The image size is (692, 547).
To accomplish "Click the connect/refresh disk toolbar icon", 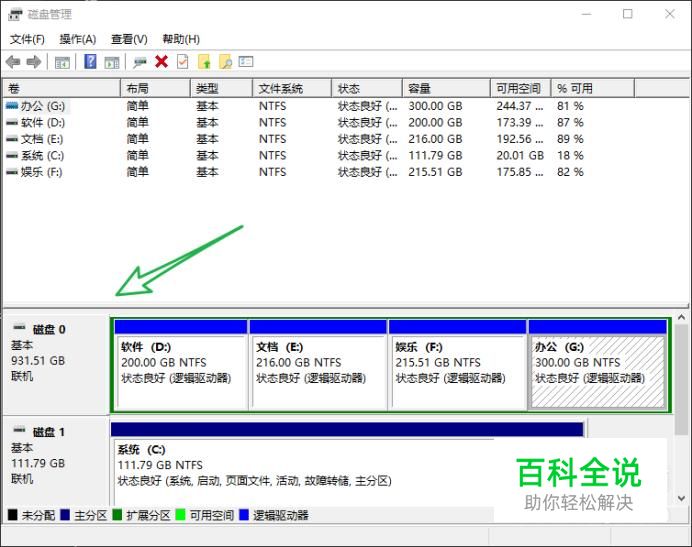I will pyautogui.click(x=140, y=62).
